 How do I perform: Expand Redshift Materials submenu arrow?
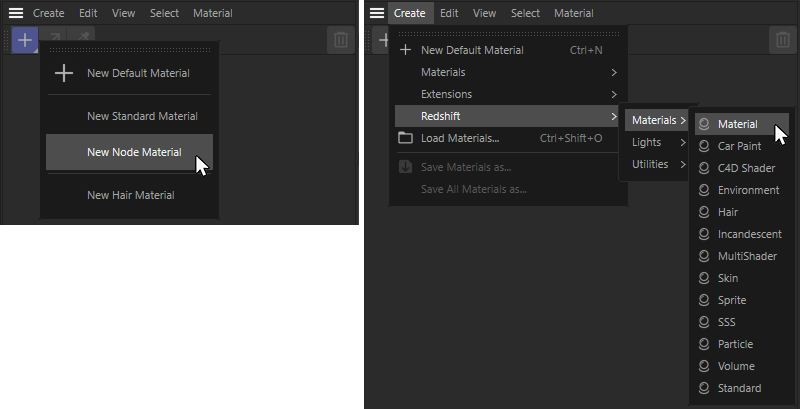(x=683, y=120)
